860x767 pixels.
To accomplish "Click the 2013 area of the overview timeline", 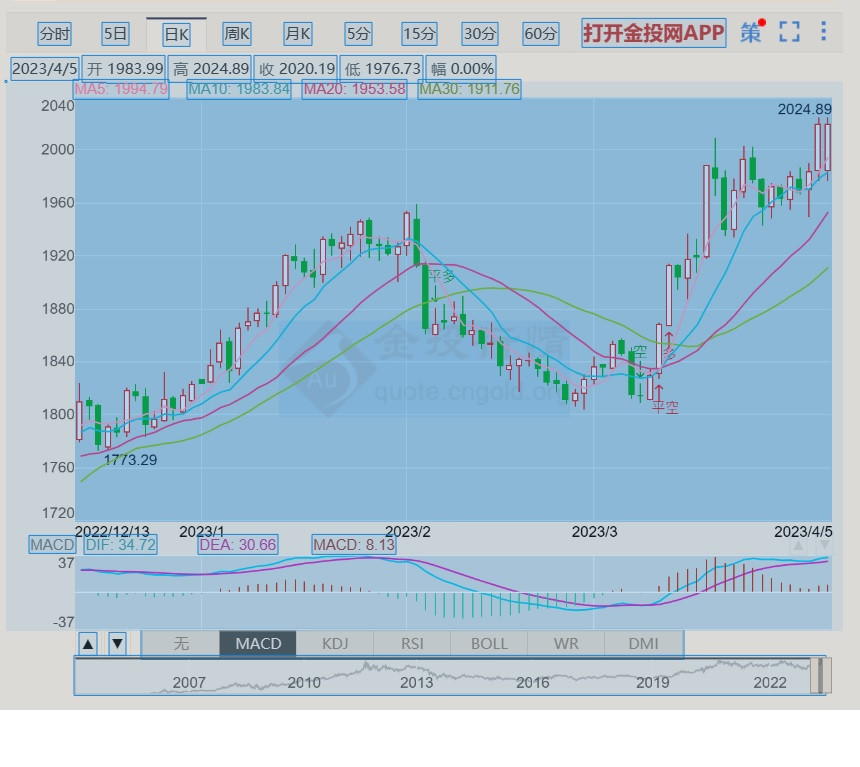I will click(x=416, y=682).
